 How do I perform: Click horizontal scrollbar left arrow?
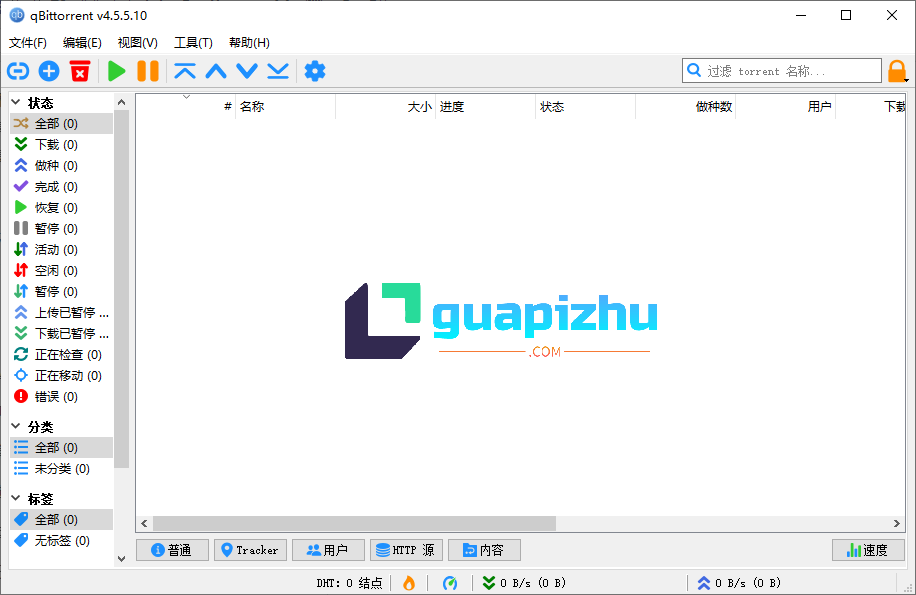[x=144, y=524]
